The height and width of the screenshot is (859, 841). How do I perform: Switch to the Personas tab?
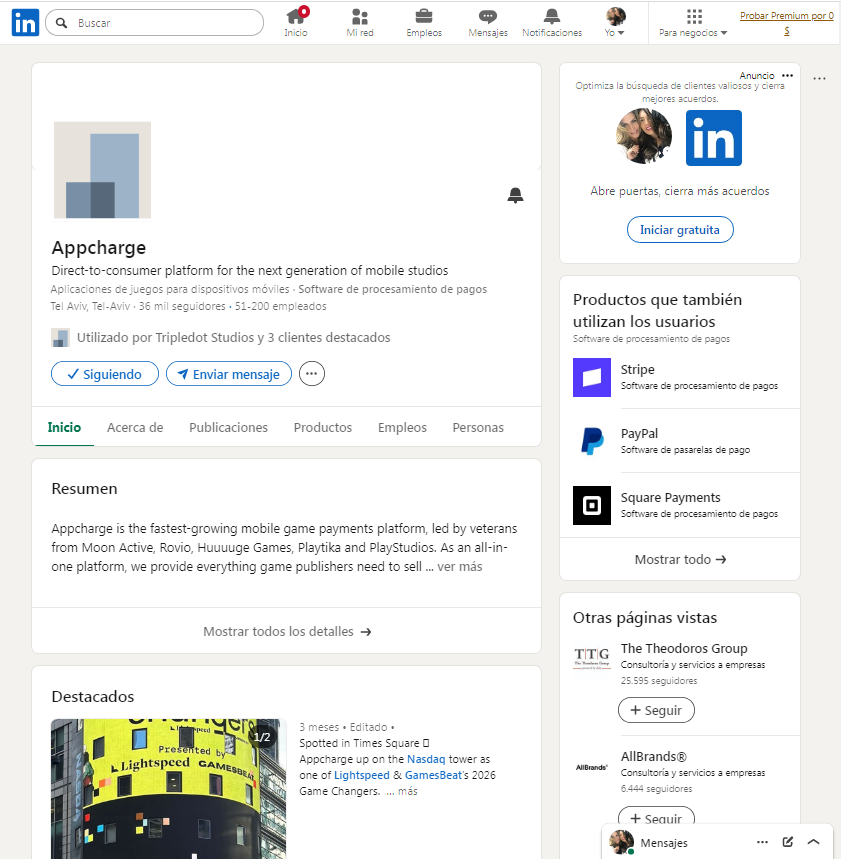pyautogui.click(x=478, y=427)
